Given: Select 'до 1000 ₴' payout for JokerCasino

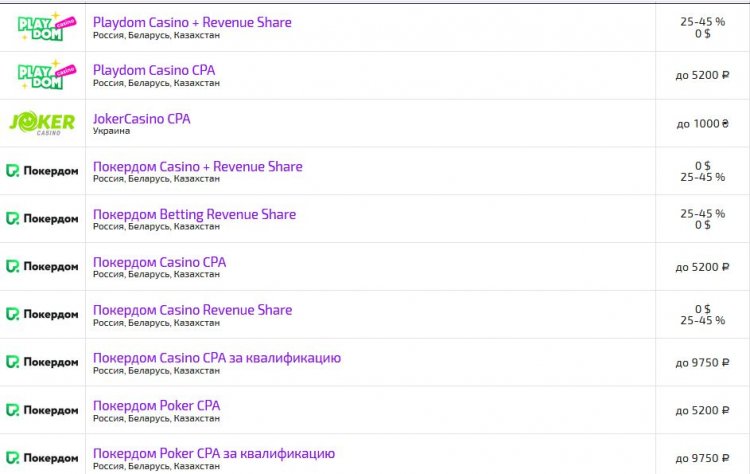Looking at the screenshot, I should (x=702, y=124).
